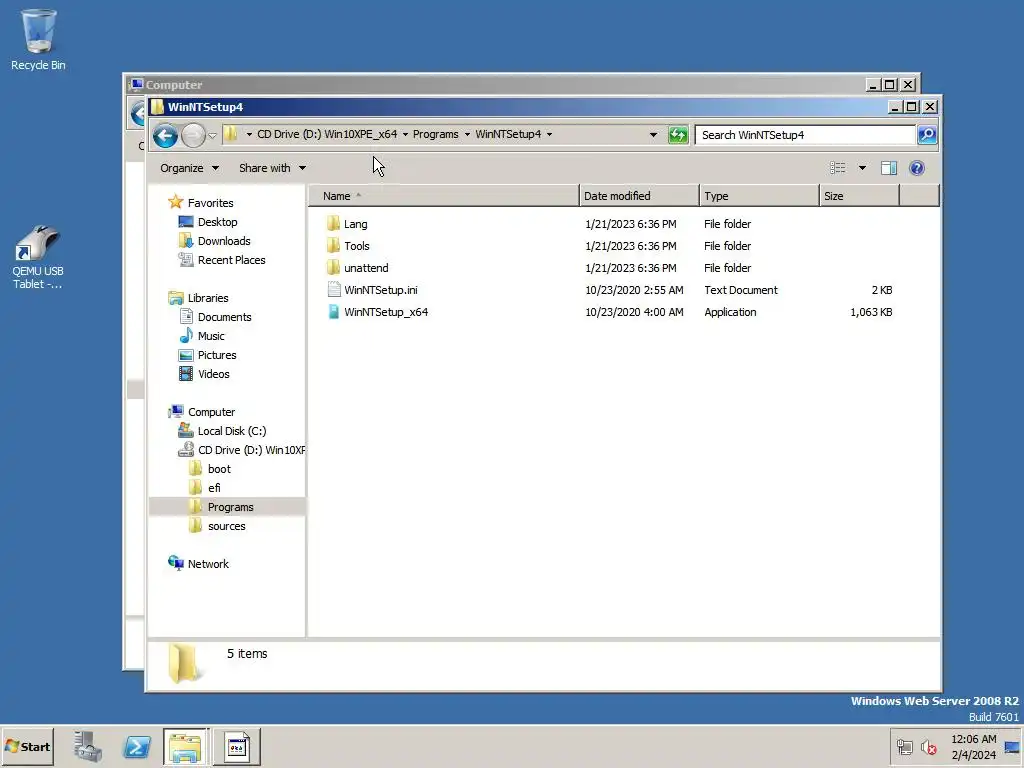Show the preview pane icon
The image size is (1024, 768).
click(x=888, y=168)
